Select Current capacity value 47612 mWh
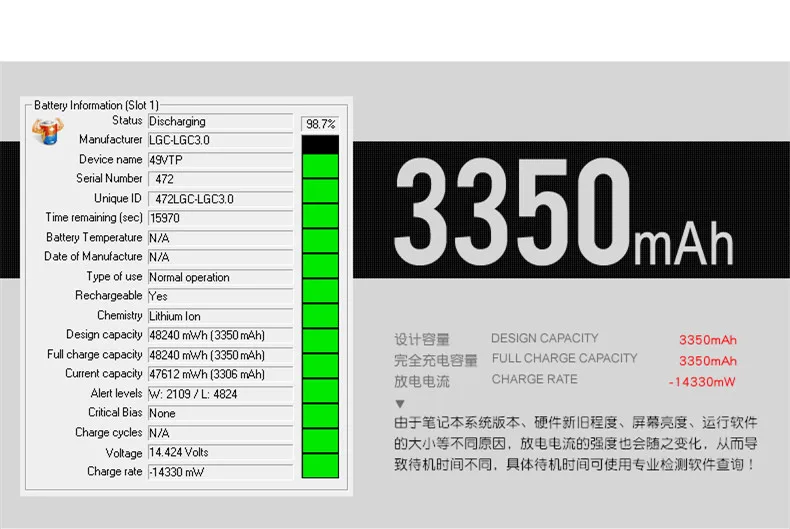Image resolution: width=790 pixels, height=529 pixels. [x=207, y=374]
